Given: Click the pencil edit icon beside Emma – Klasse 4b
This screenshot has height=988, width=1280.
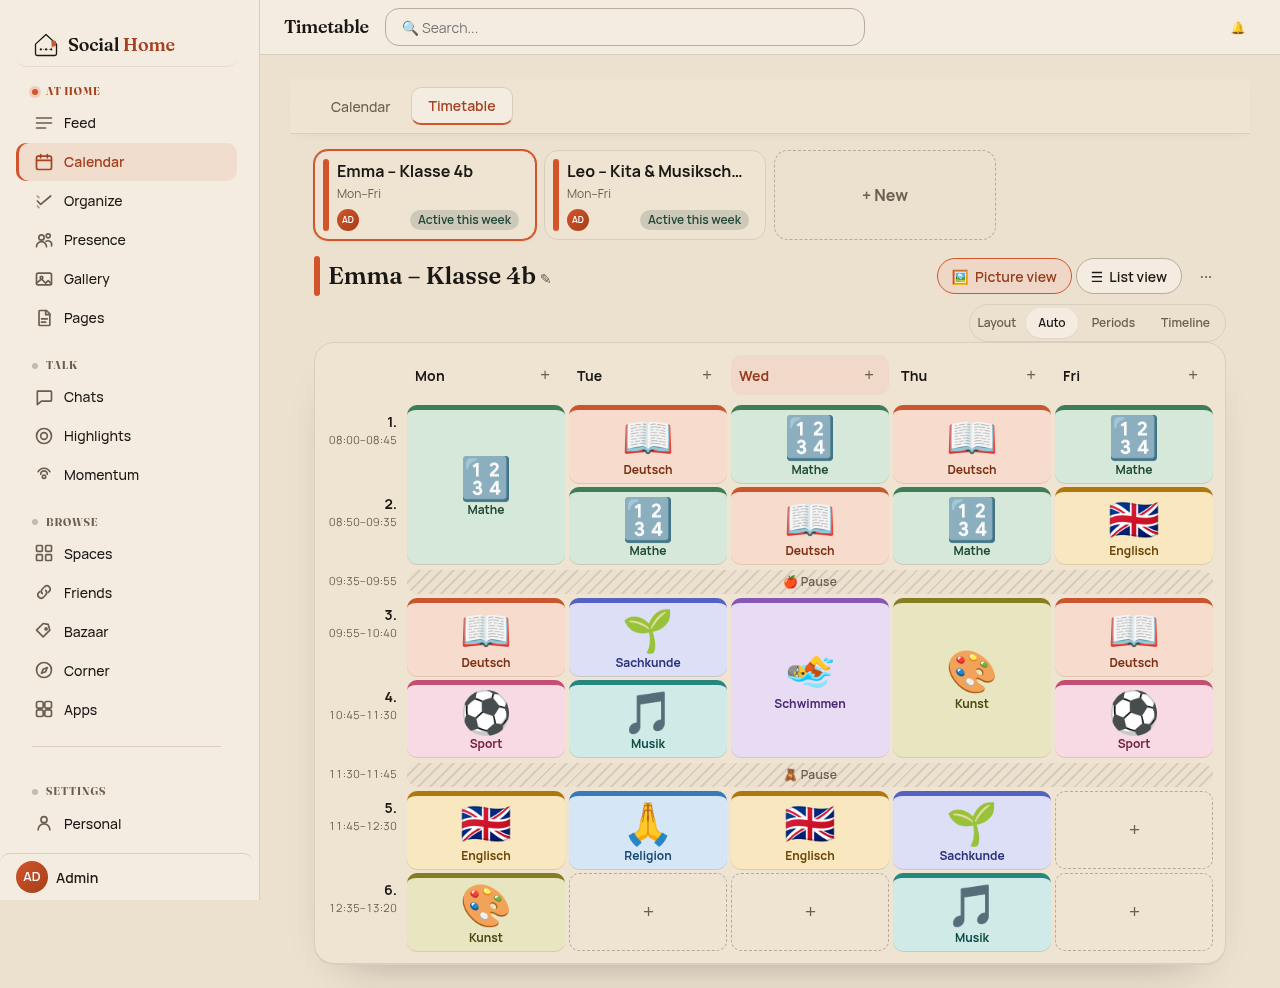Looking at the screenshot, I should 546,279.
